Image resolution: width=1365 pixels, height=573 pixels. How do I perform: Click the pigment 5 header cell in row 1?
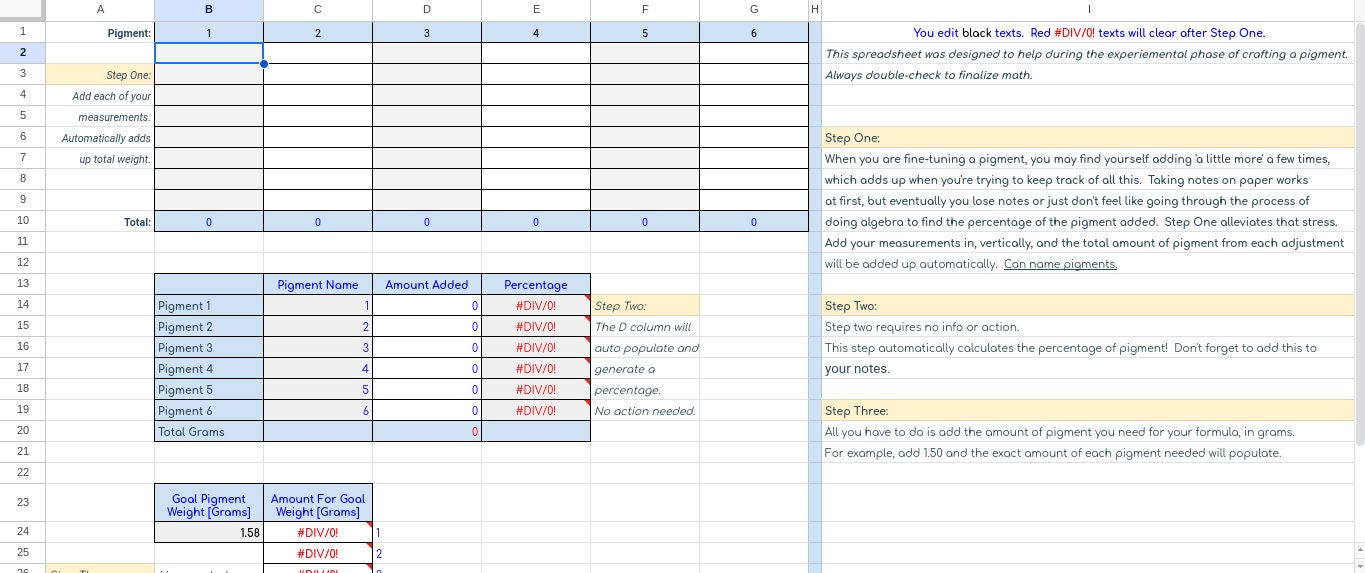pyautogui.click(x=645, y=32)
